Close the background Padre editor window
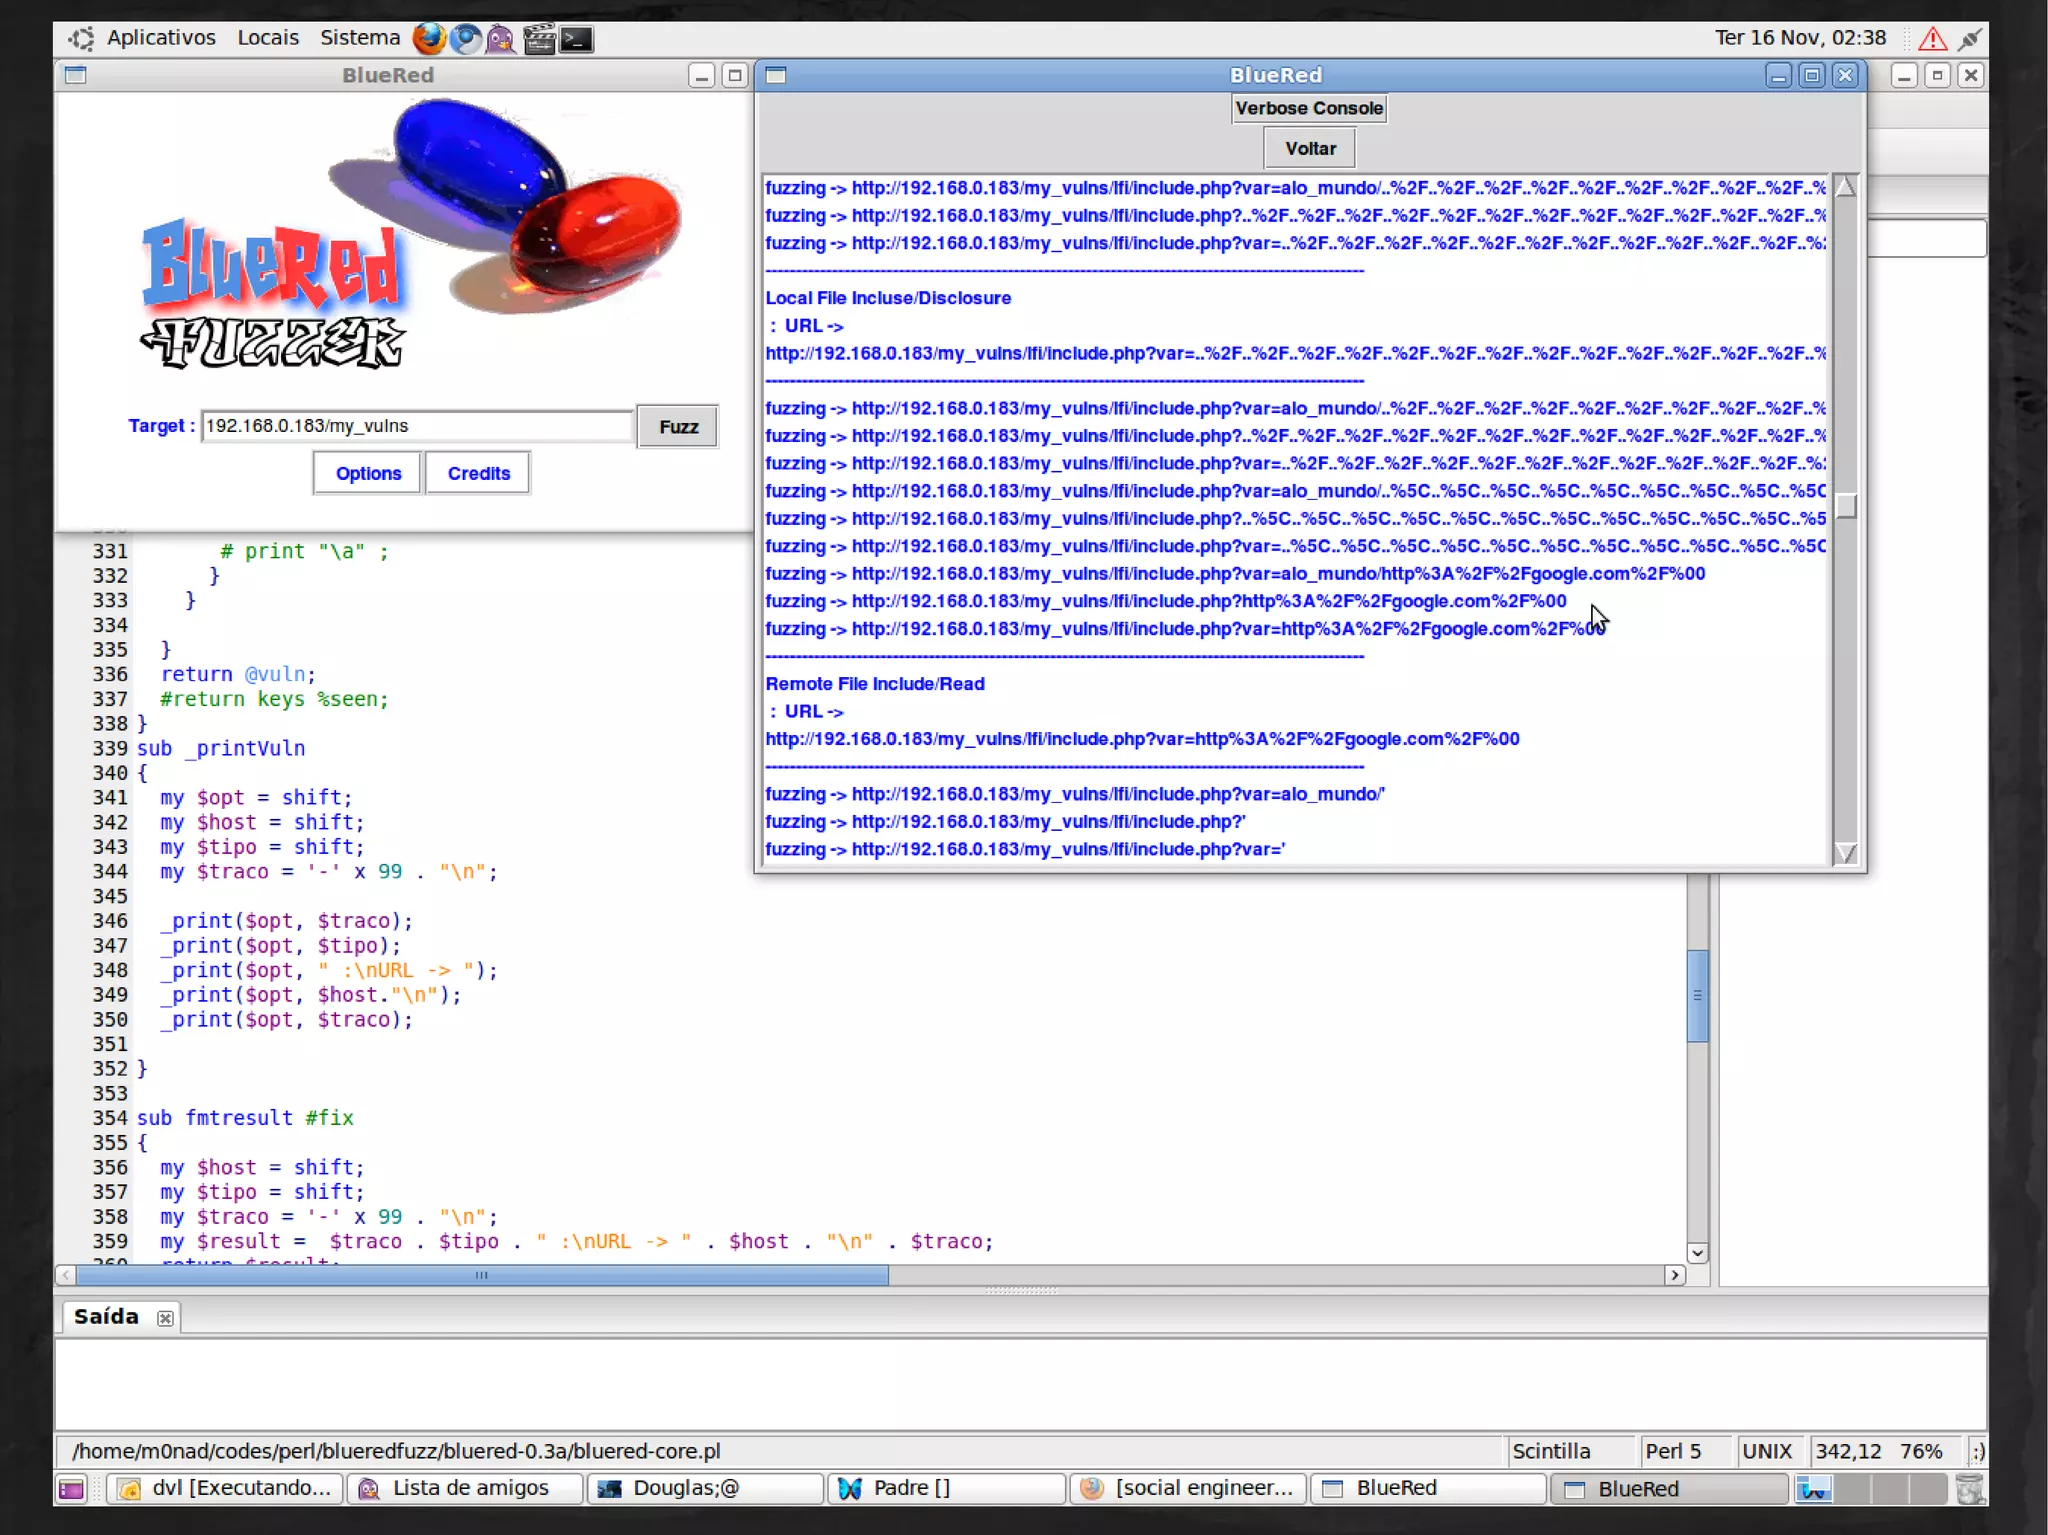The image size is (2048, 1535). pyautogui.click(x=1970, y=75)
